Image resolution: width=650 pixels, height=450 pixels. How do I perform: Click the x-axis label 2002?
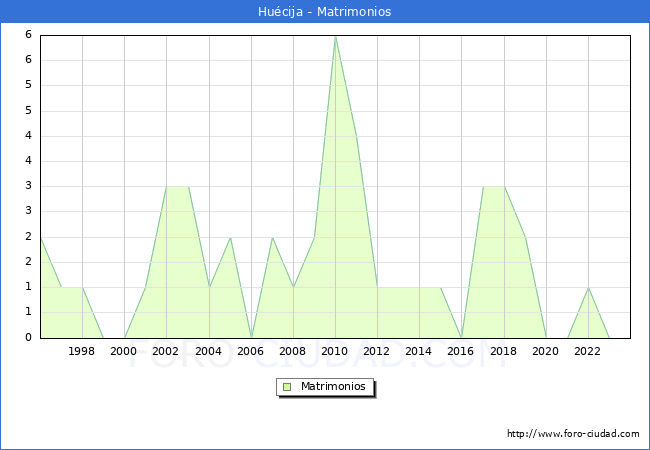pos(165,351)
